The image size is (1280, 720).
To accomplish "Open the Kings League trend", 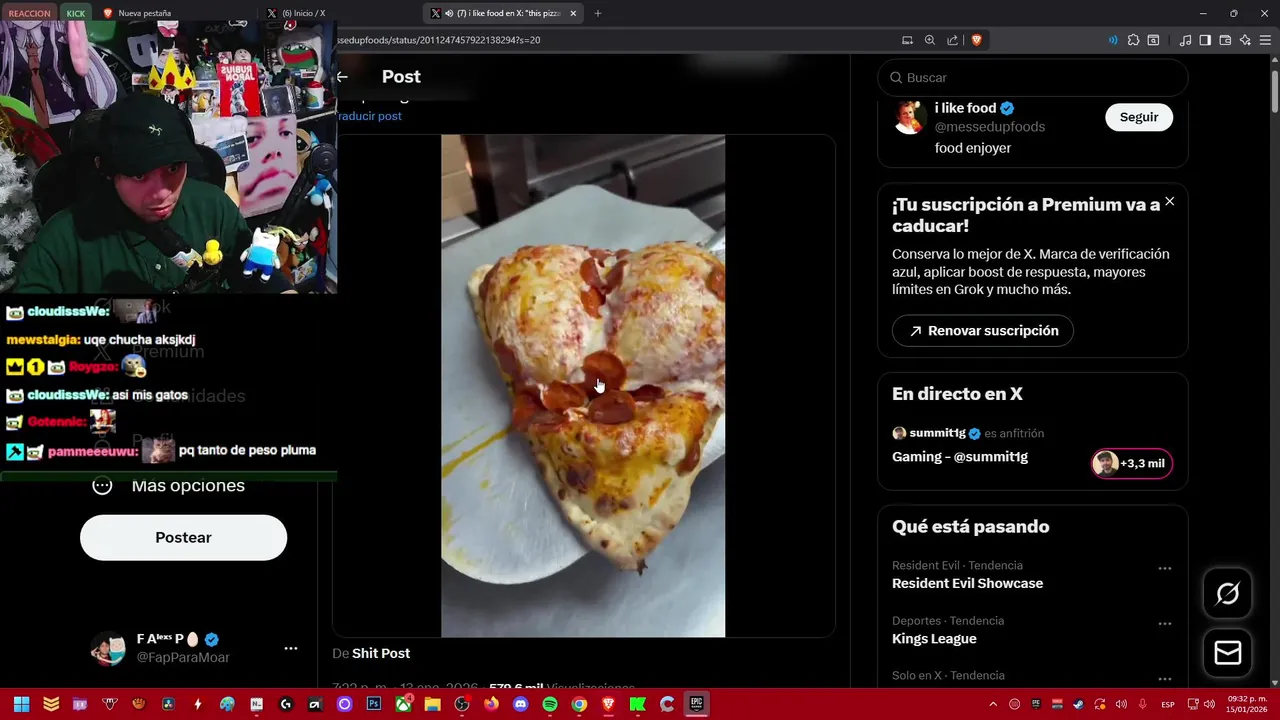I will pos(934,638).
